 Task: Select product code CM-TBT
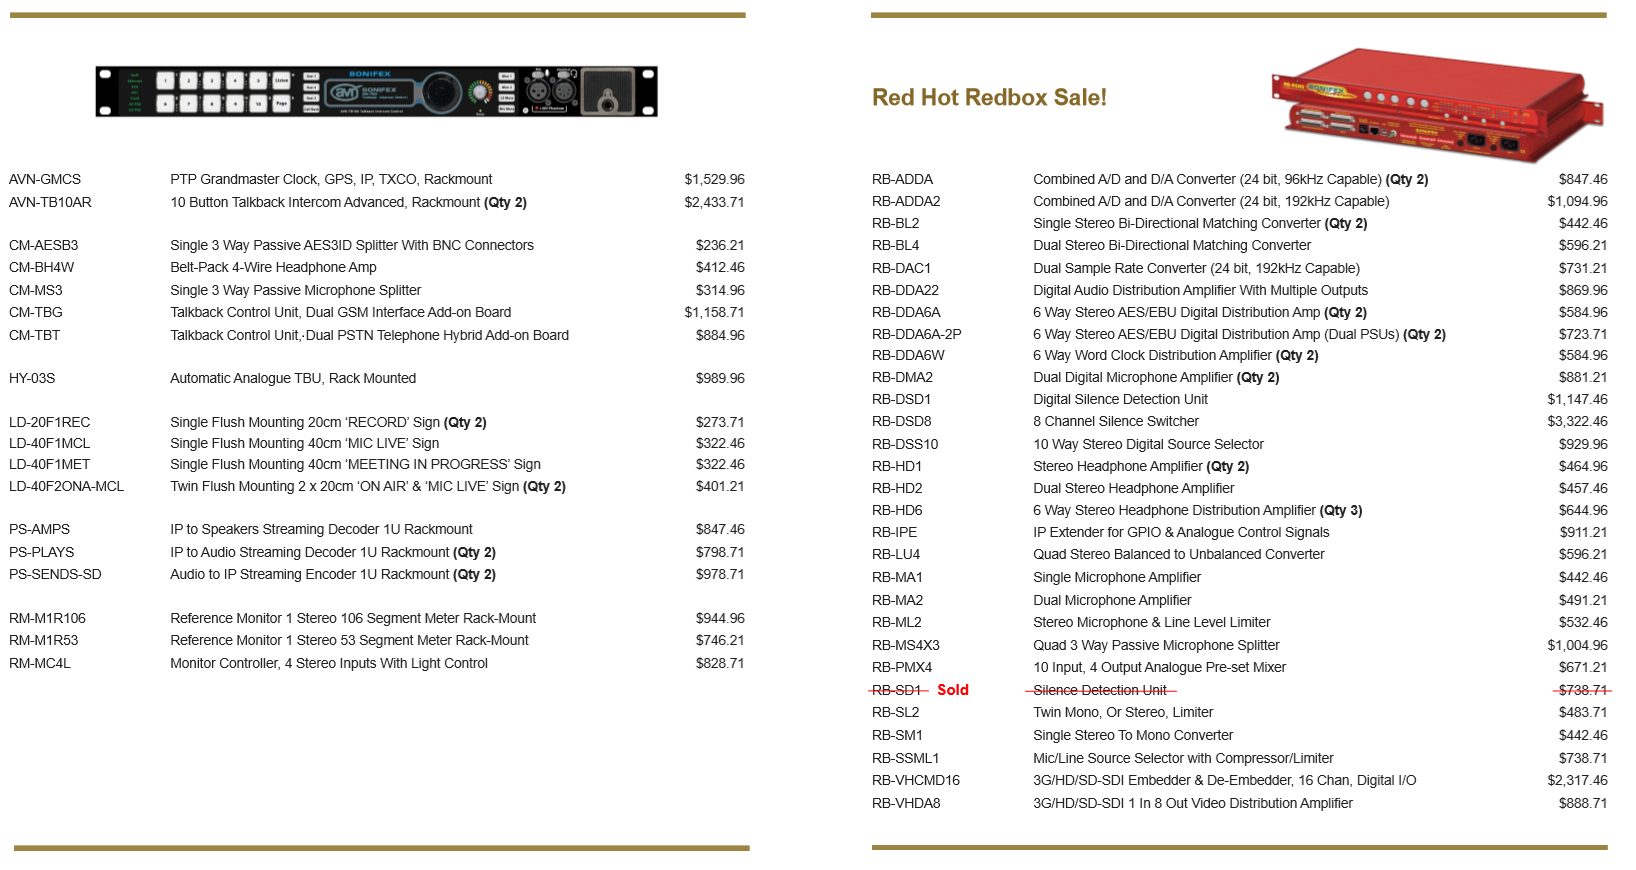35,335
